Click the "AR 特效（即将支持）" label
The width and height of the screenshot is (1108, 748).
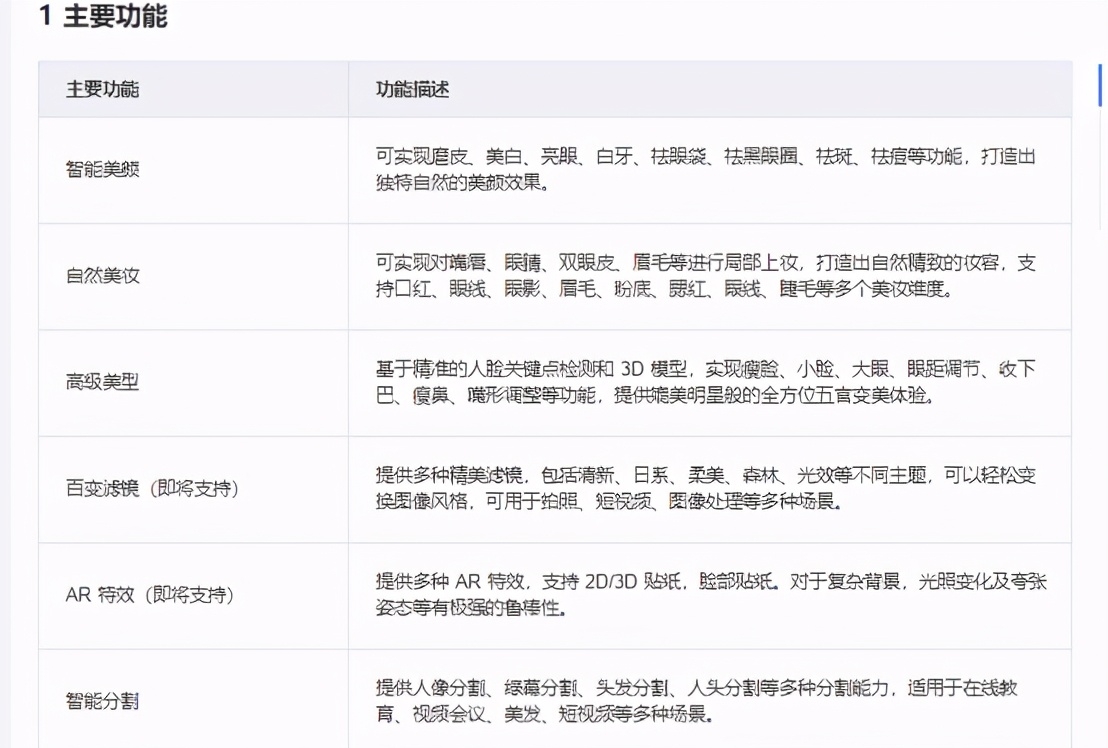149,595
